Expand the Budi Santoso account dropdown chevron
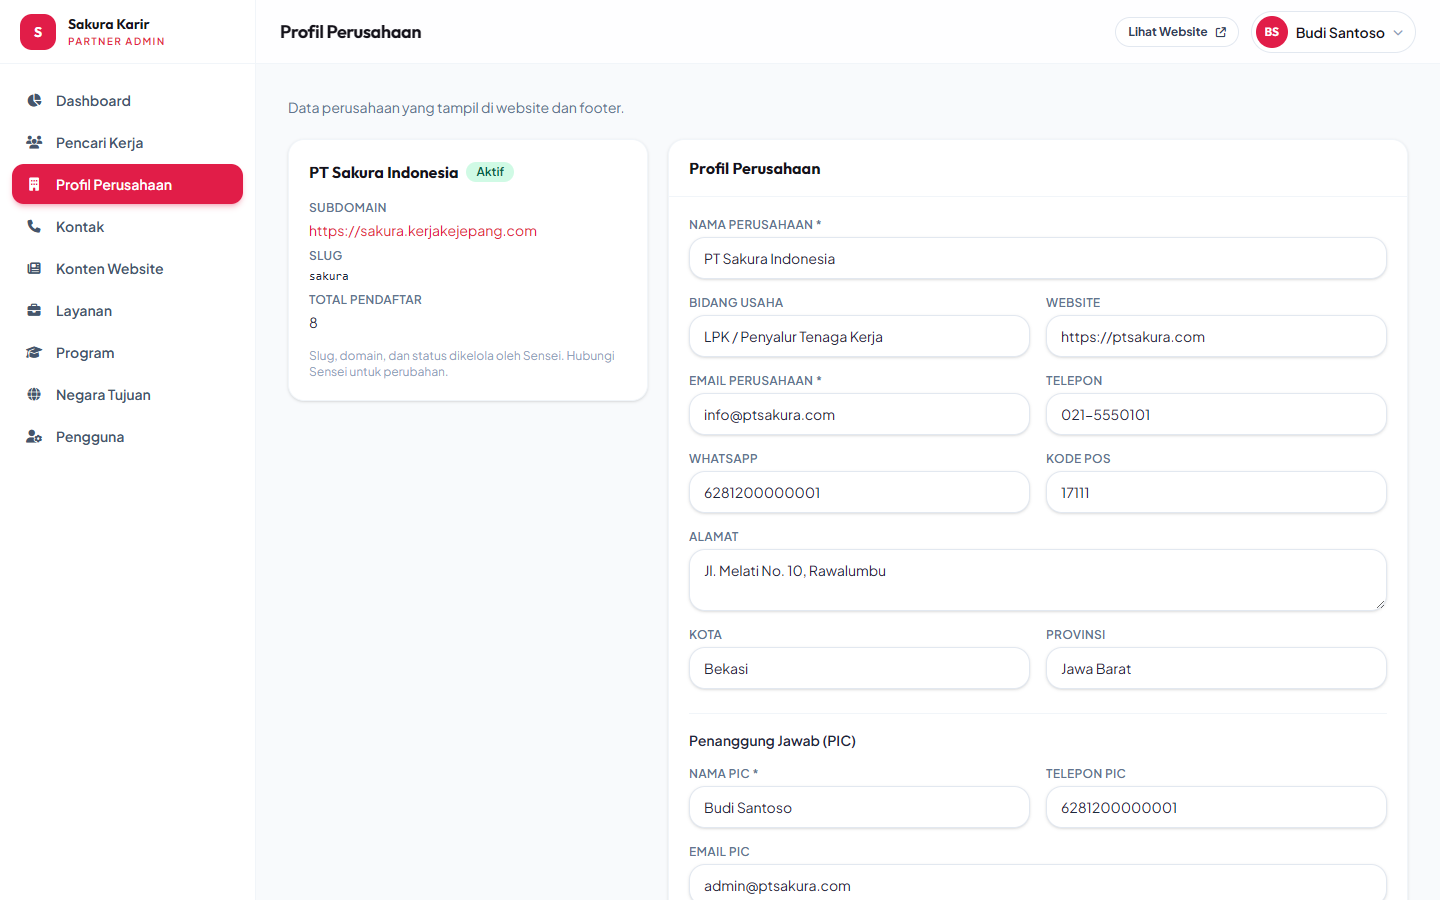1440x900 pixels. click(x=1398, y=33)
